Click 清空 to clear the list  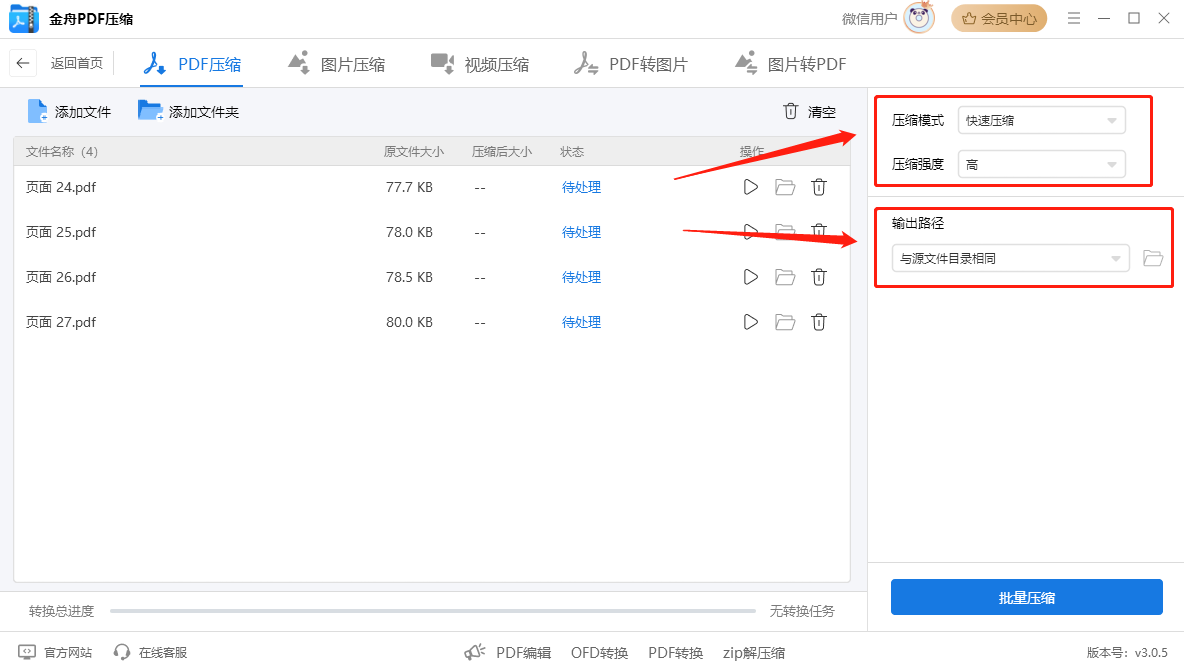coord(809,112)
